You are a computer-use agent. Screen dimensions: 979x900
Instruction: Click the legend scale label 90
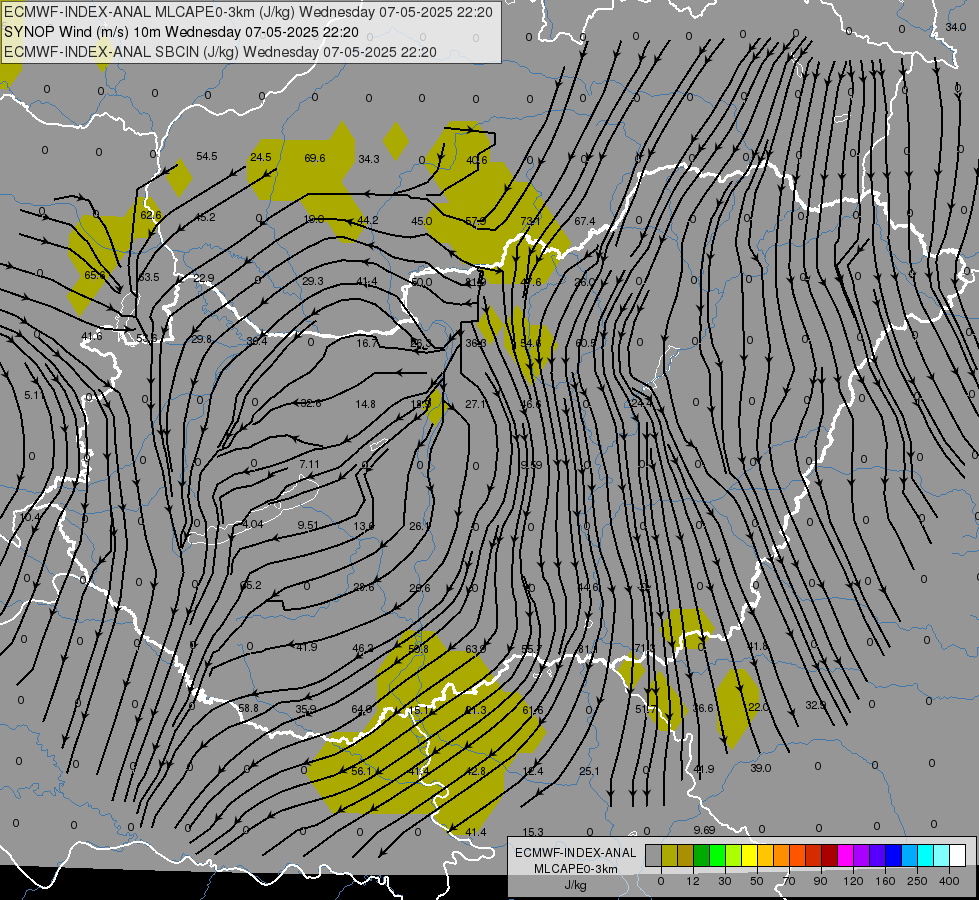pyautogui.click(x=820, y=881)
